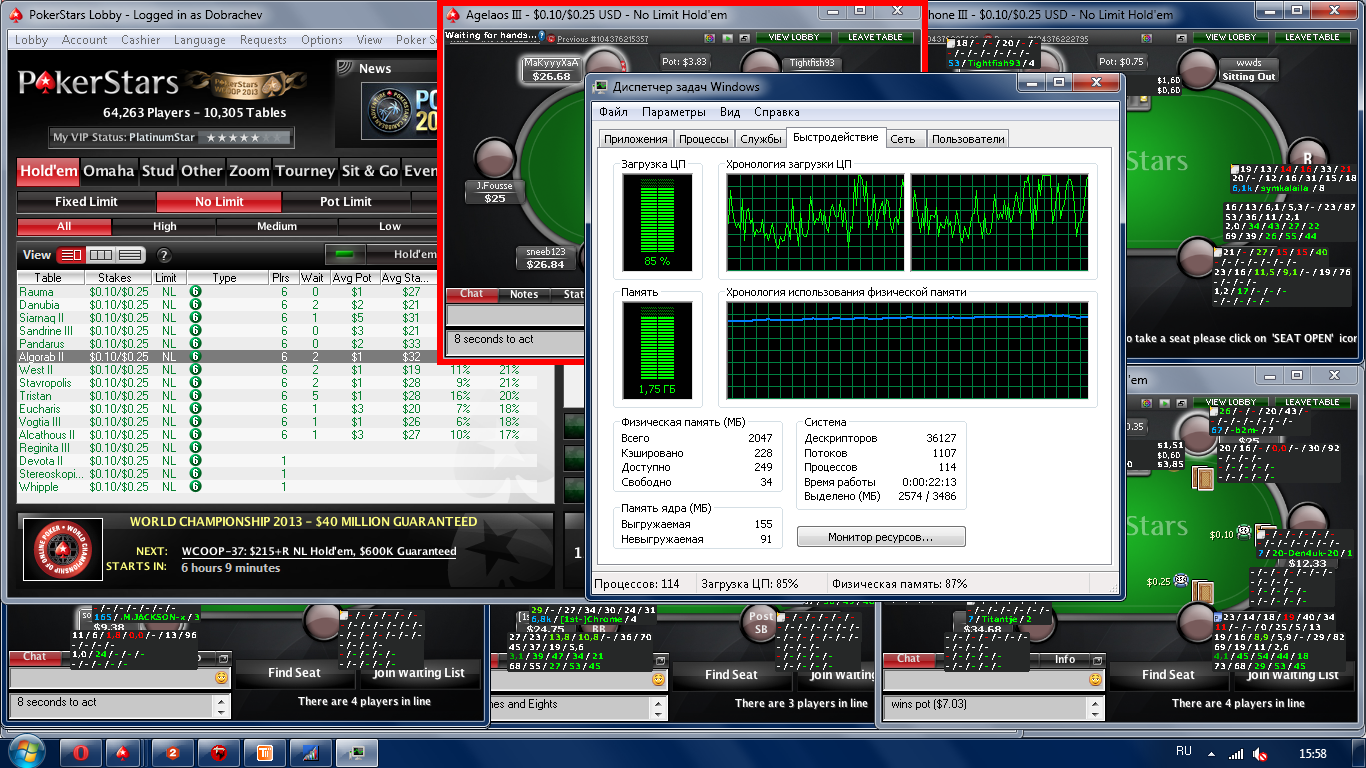Viewport: 1366px width, 768px height.
Task: Select the High stakes filter
Action: (165, 227)
